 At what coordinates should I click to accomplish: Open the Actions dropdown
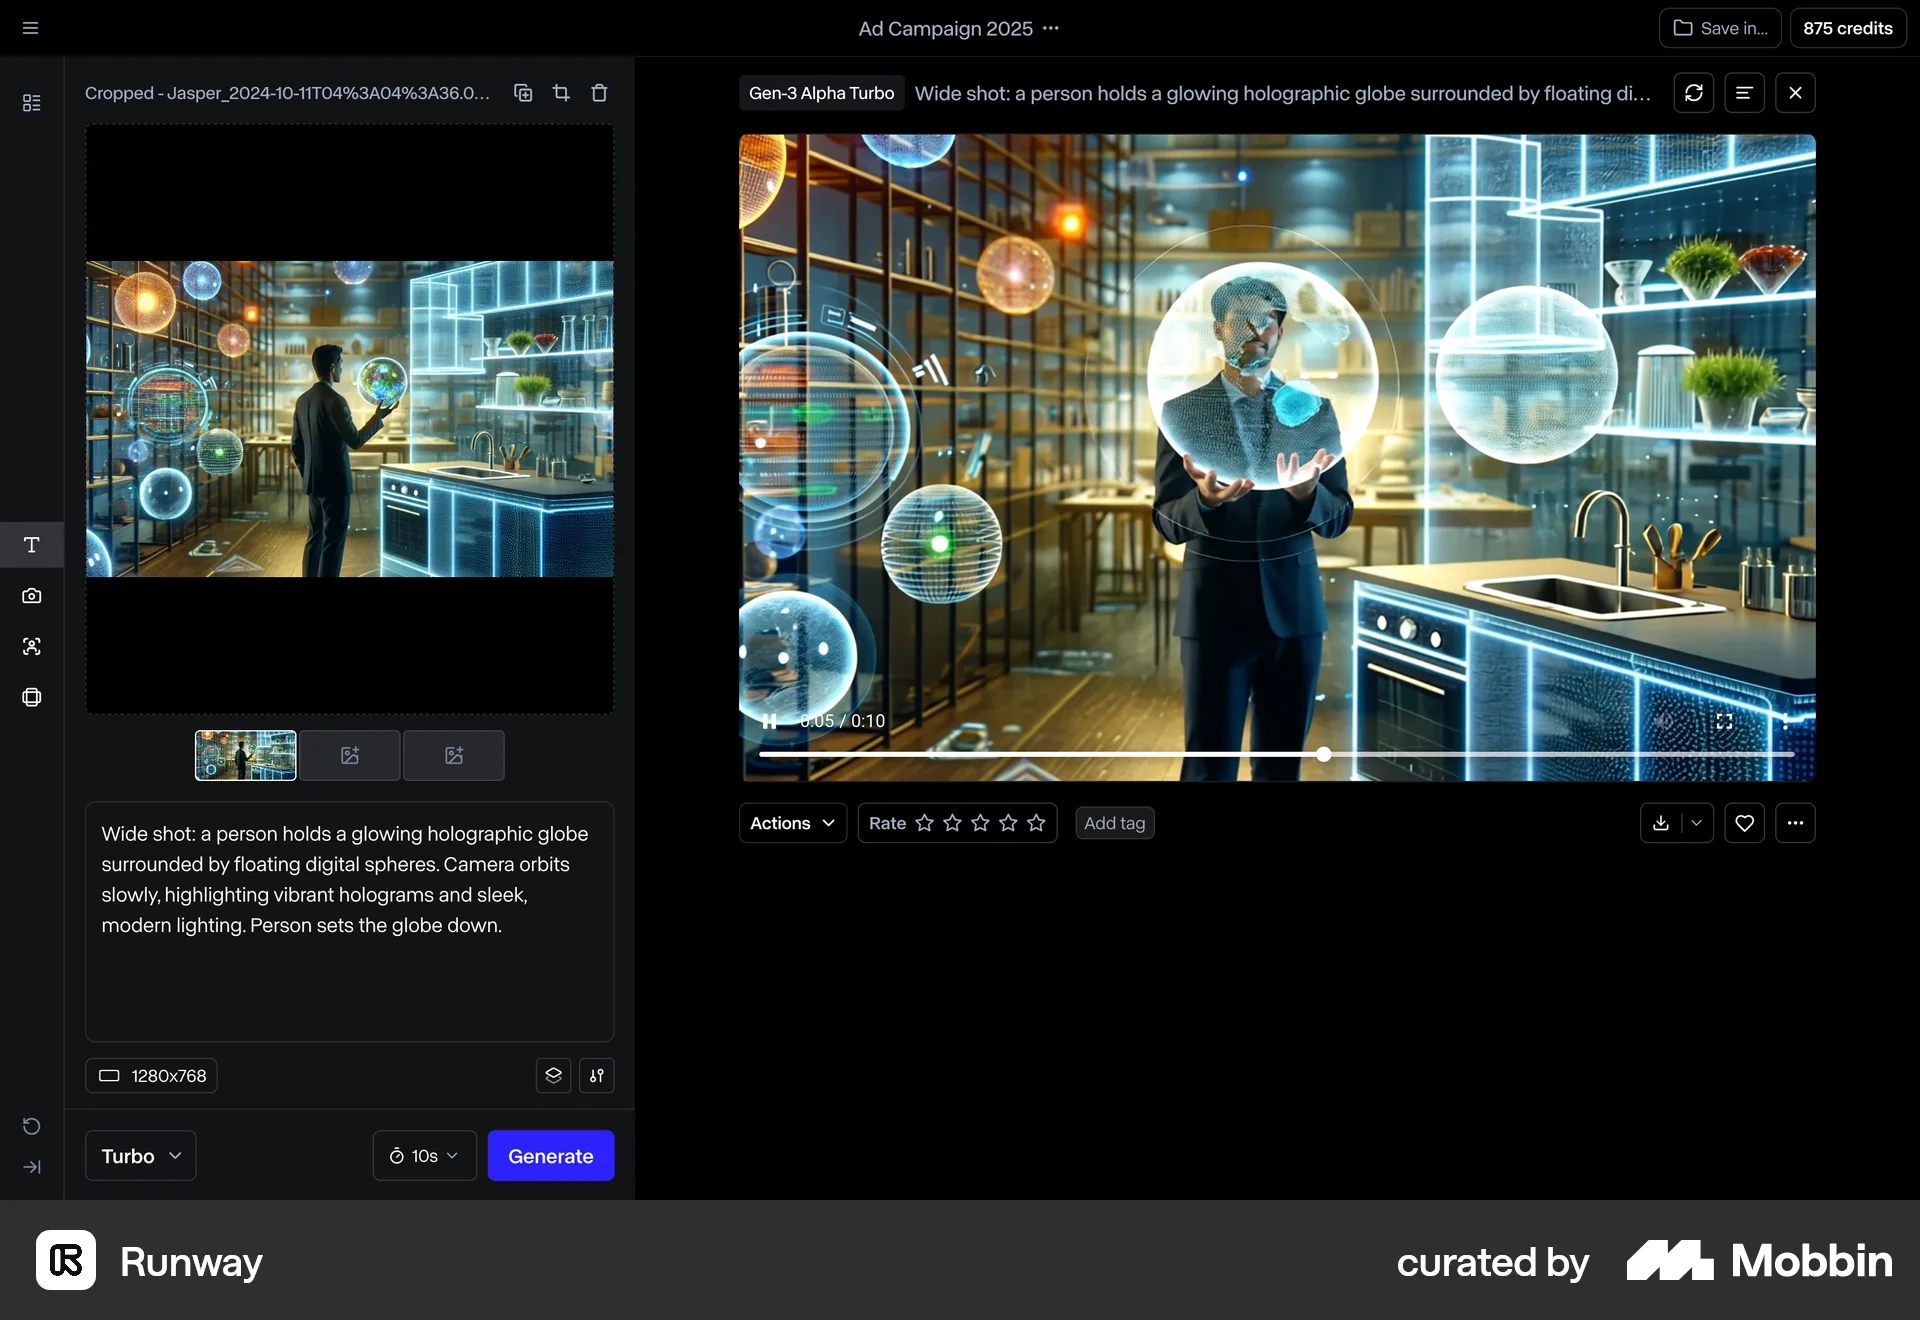pyautogui.click(x=791, y=823)
